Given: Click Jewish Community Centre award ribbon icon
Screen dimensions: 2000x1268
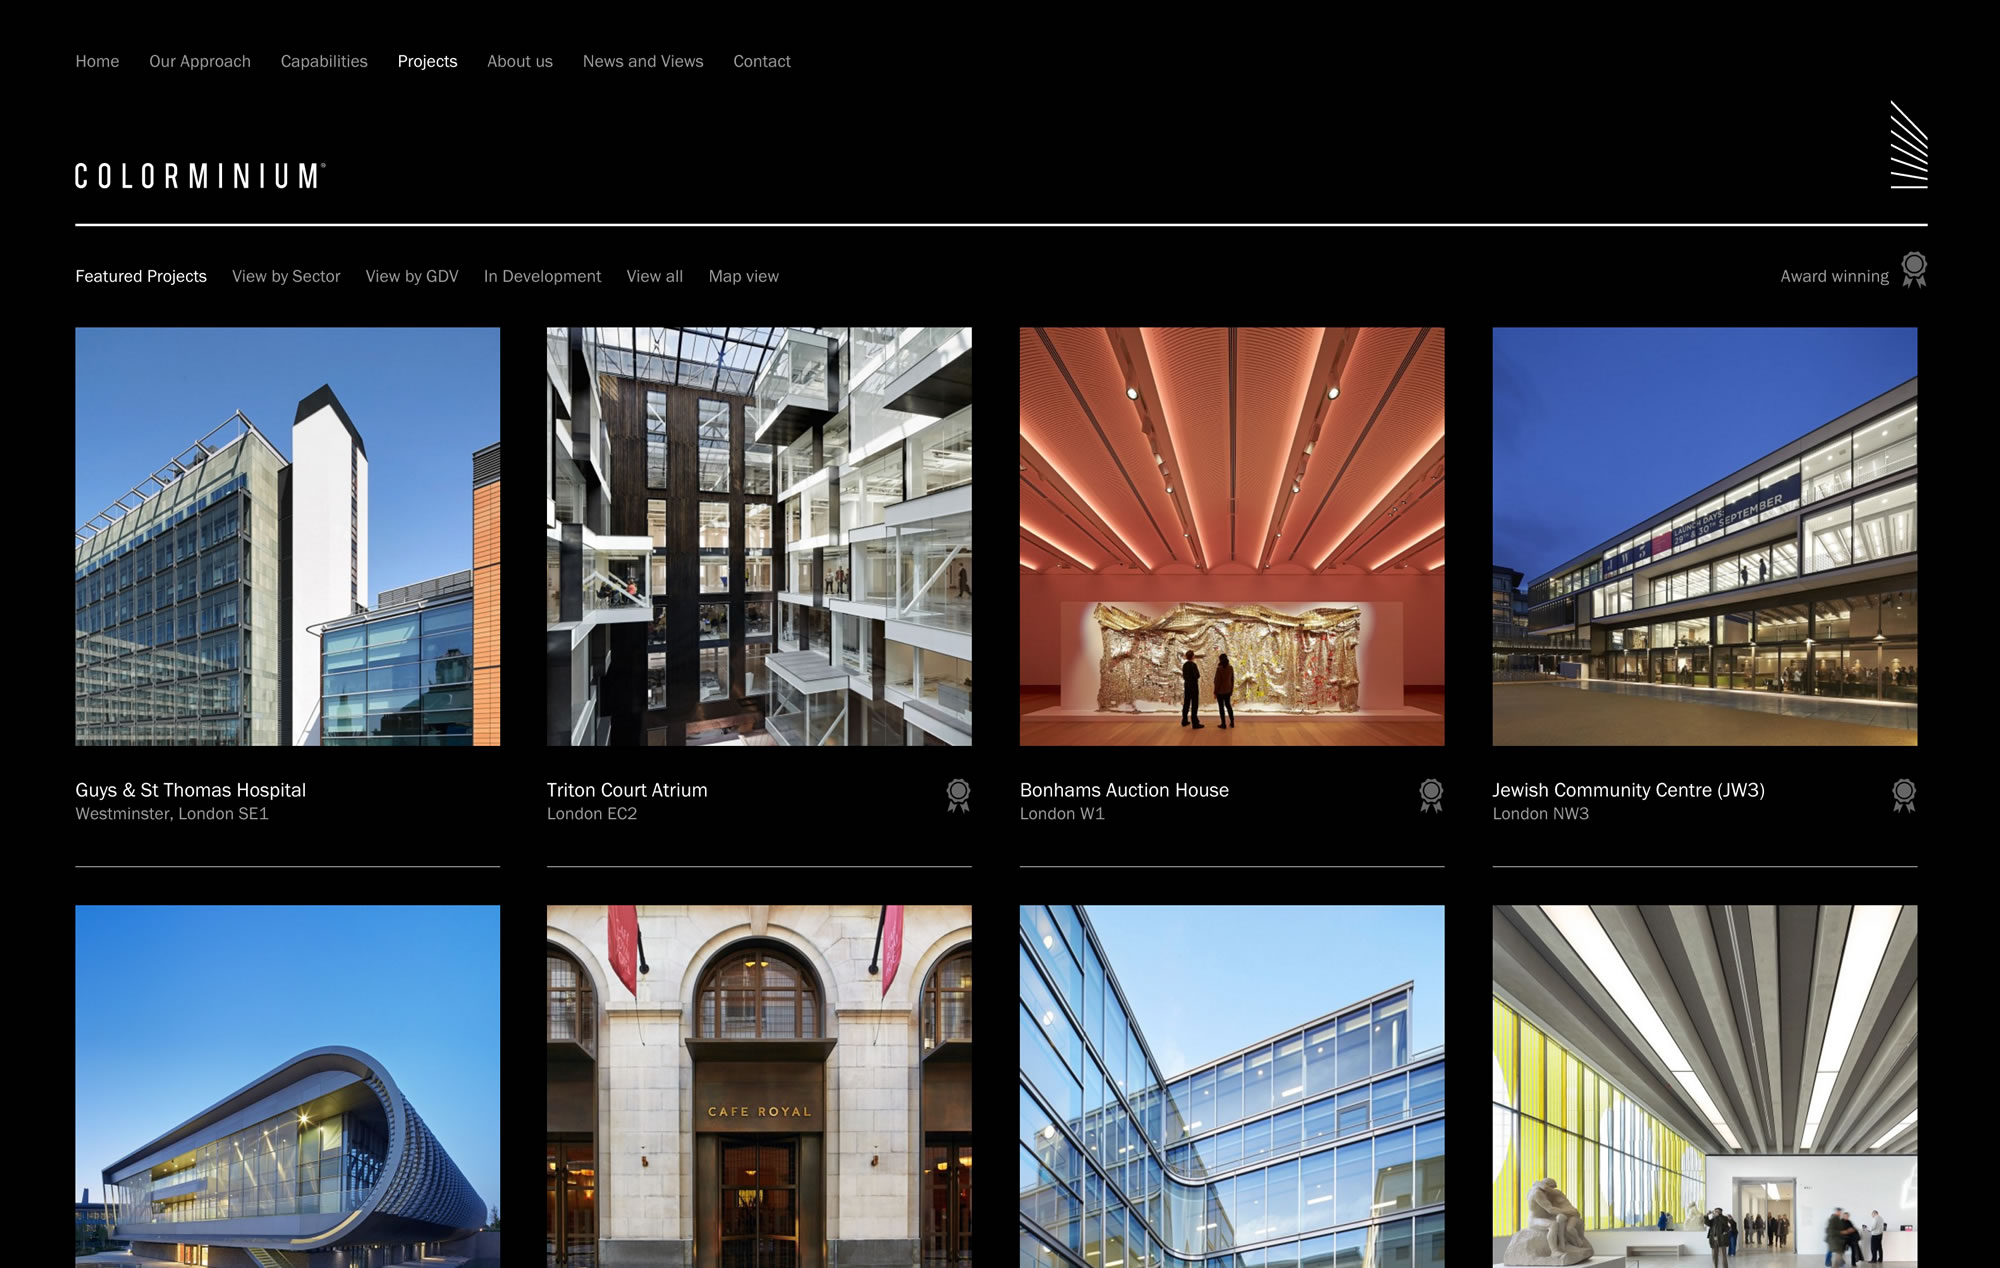Looking at the screenshot, I should (x=1904, y=795).
